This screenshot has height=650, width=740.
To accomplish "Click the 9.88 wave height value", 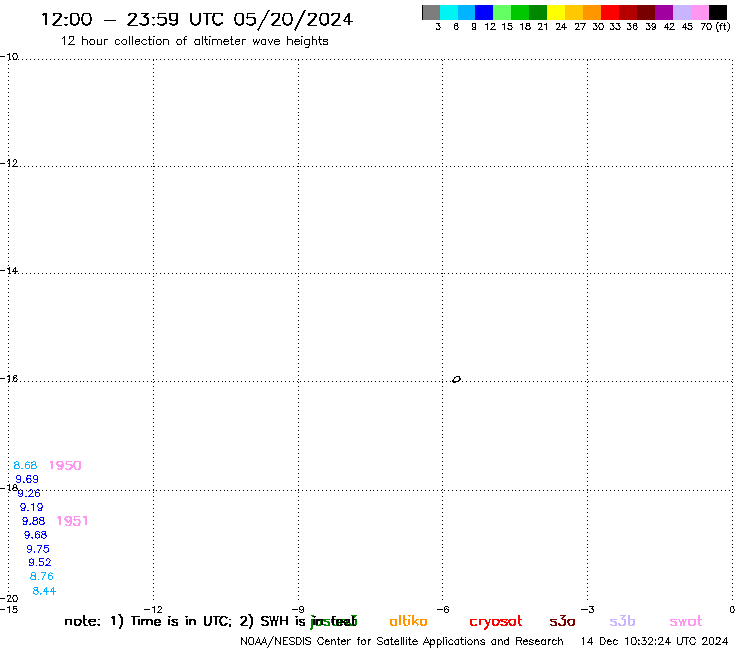I will [x=34, y=521].
